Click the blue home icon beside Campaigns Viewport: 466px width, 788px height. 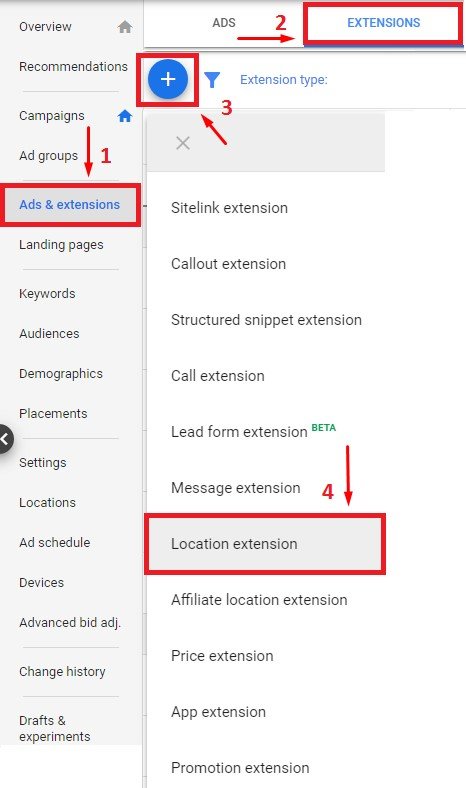tap(125, 116)
